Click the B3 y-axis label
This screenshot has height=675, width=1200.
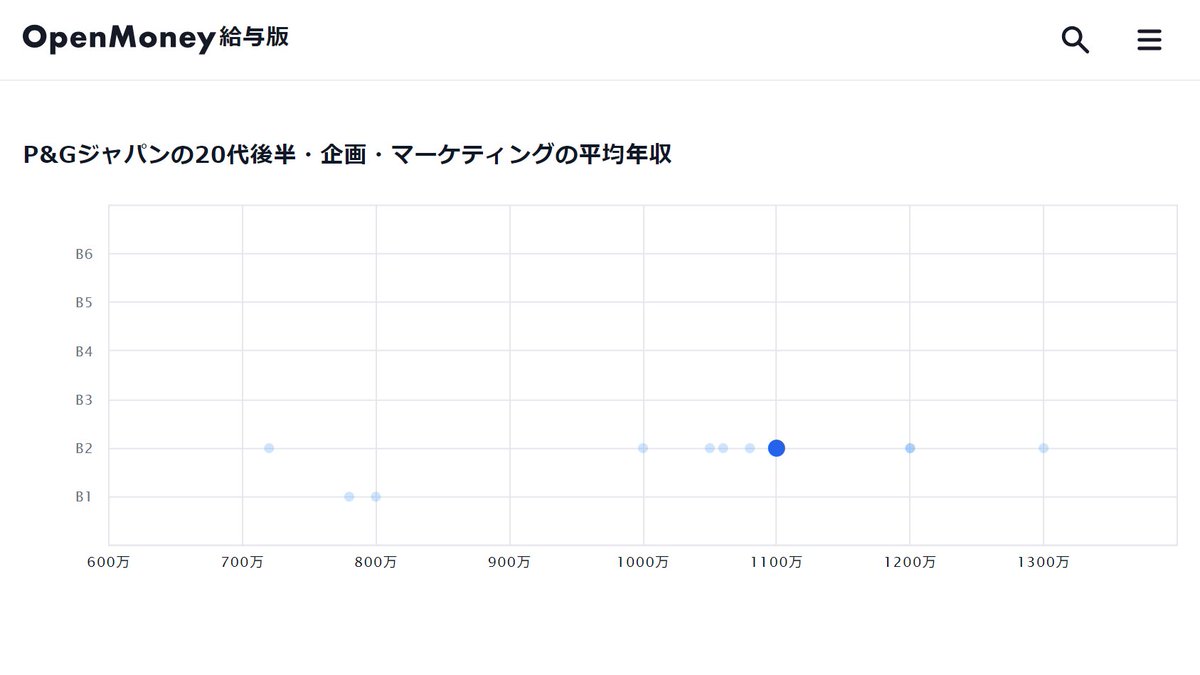click(85, 400)
